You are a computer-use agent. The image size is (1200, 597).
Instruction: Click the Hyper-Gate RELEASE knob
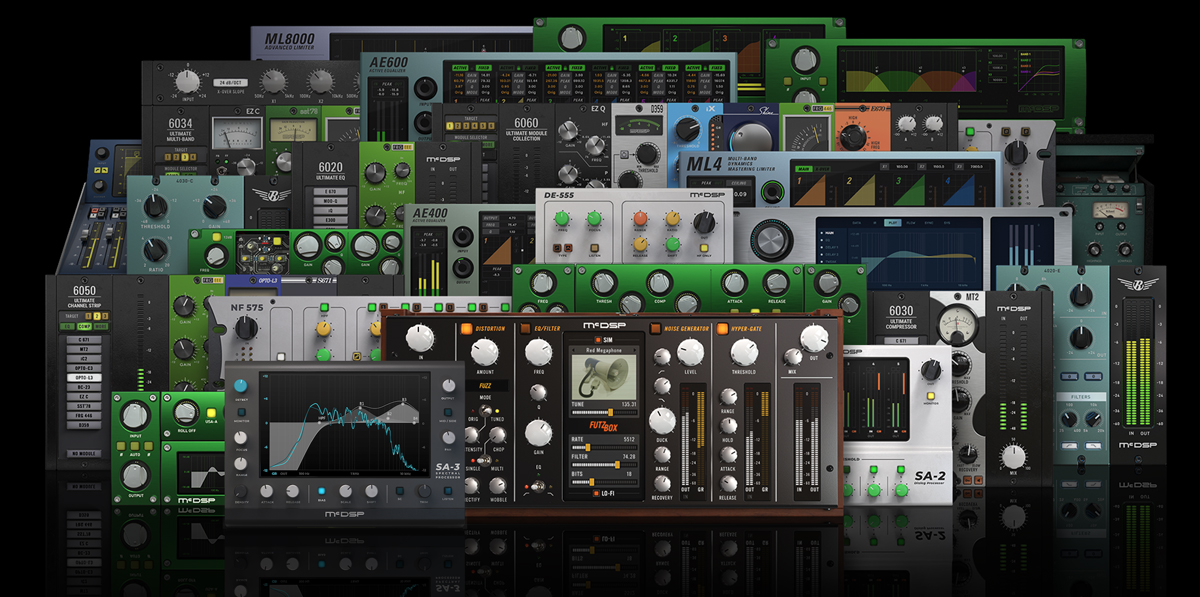tap(728, 482)
